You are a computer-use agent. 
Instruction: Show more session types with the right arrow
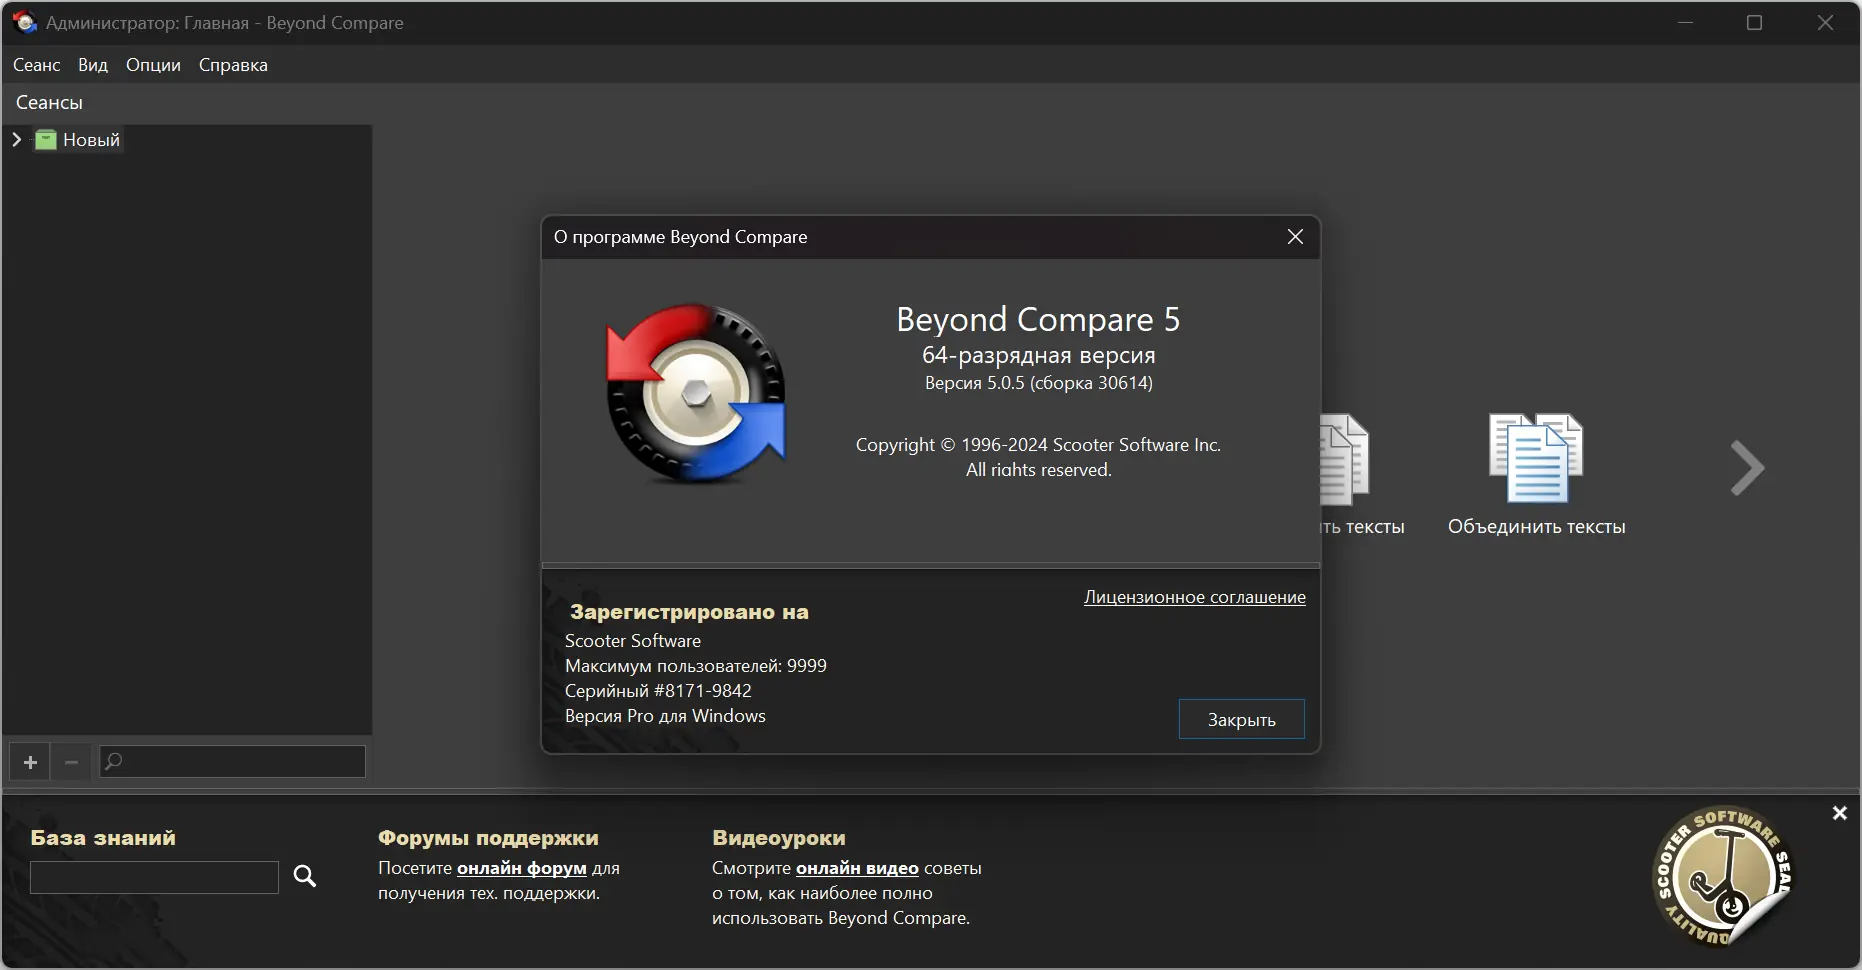coord(1746,467)
